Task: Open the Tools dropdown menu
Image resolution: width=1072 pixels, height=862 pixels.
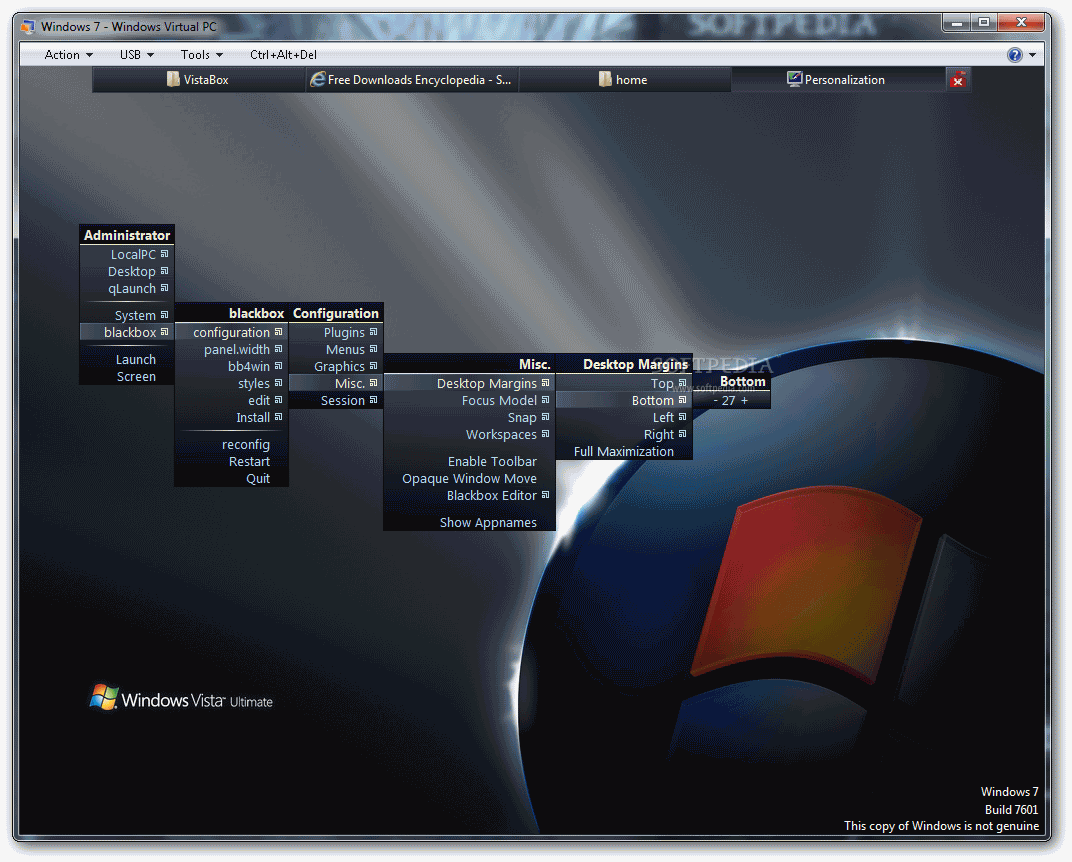Action: tap(202, 55)
